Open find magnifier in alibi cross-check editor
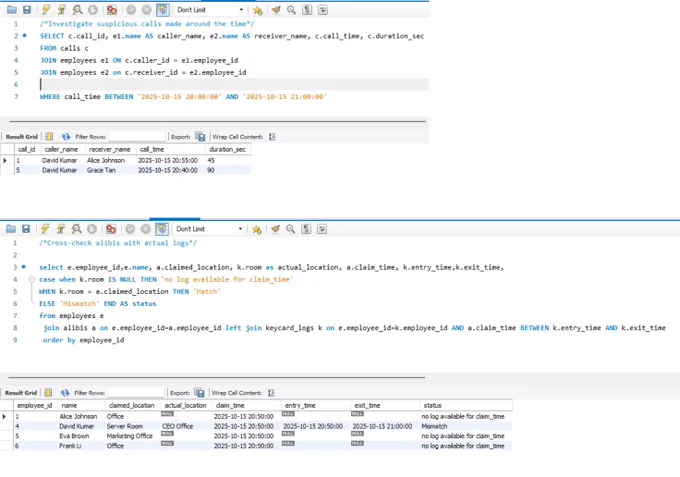 click(291, 229)
